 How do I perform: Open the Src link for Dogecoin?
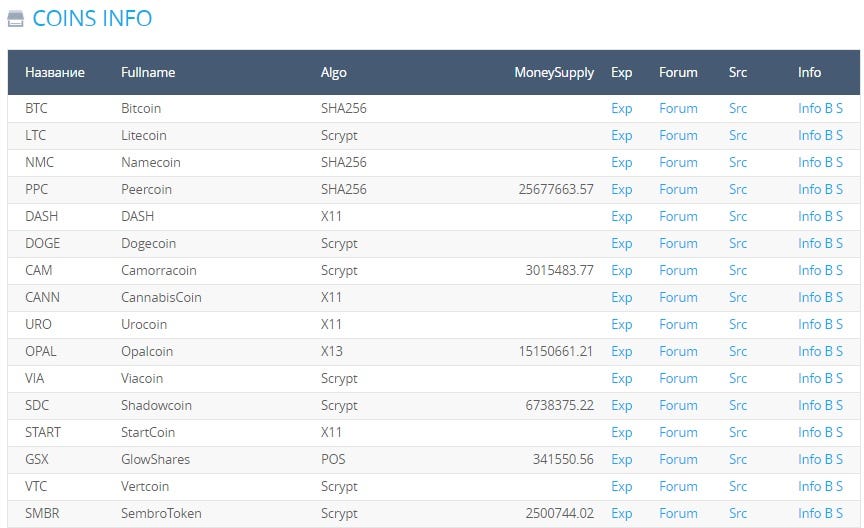click(x=737, y=244)
